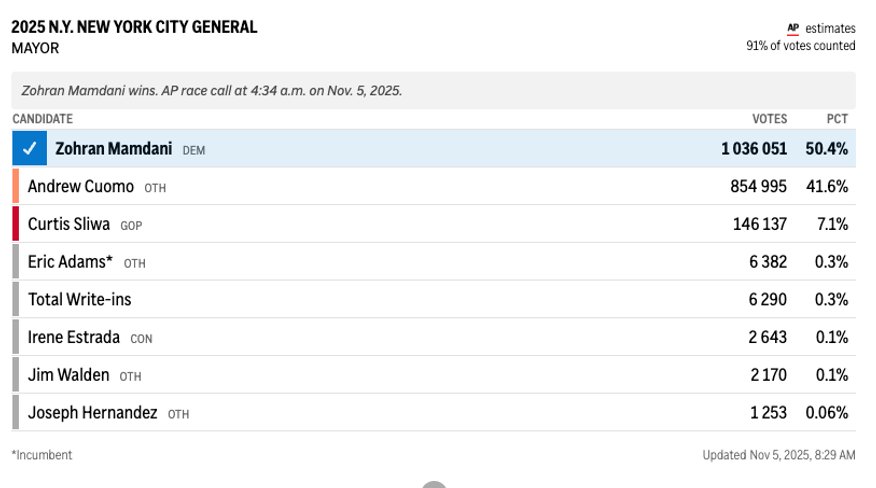Click the gray bar beside Eric Adams

tap(16, 262)
